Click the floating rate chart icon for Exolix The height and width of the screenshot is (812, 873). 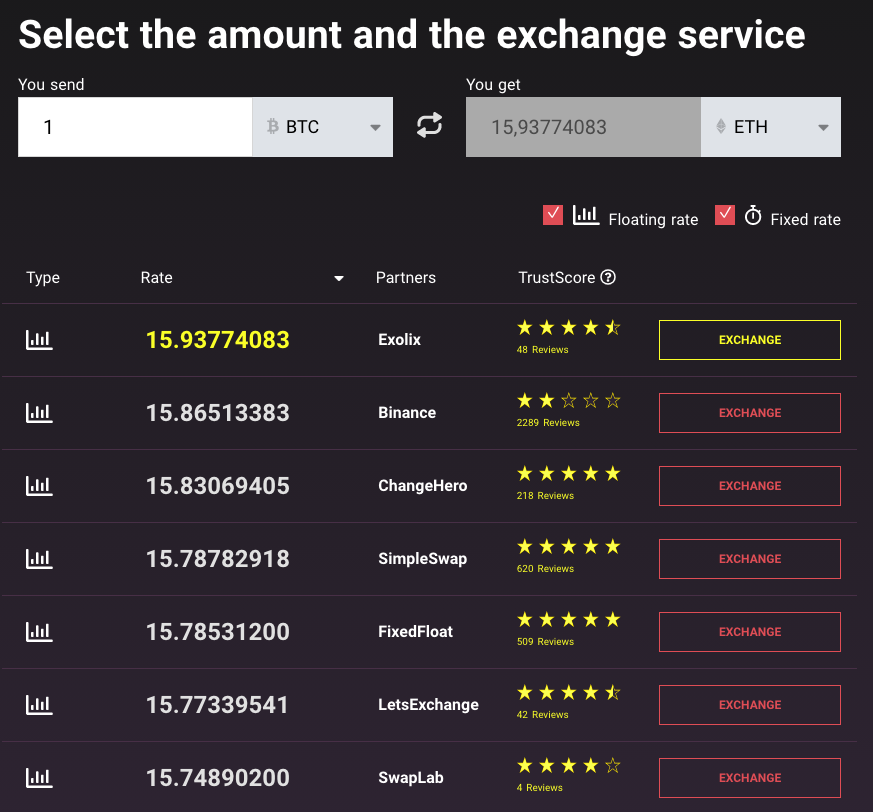point(39,340)
